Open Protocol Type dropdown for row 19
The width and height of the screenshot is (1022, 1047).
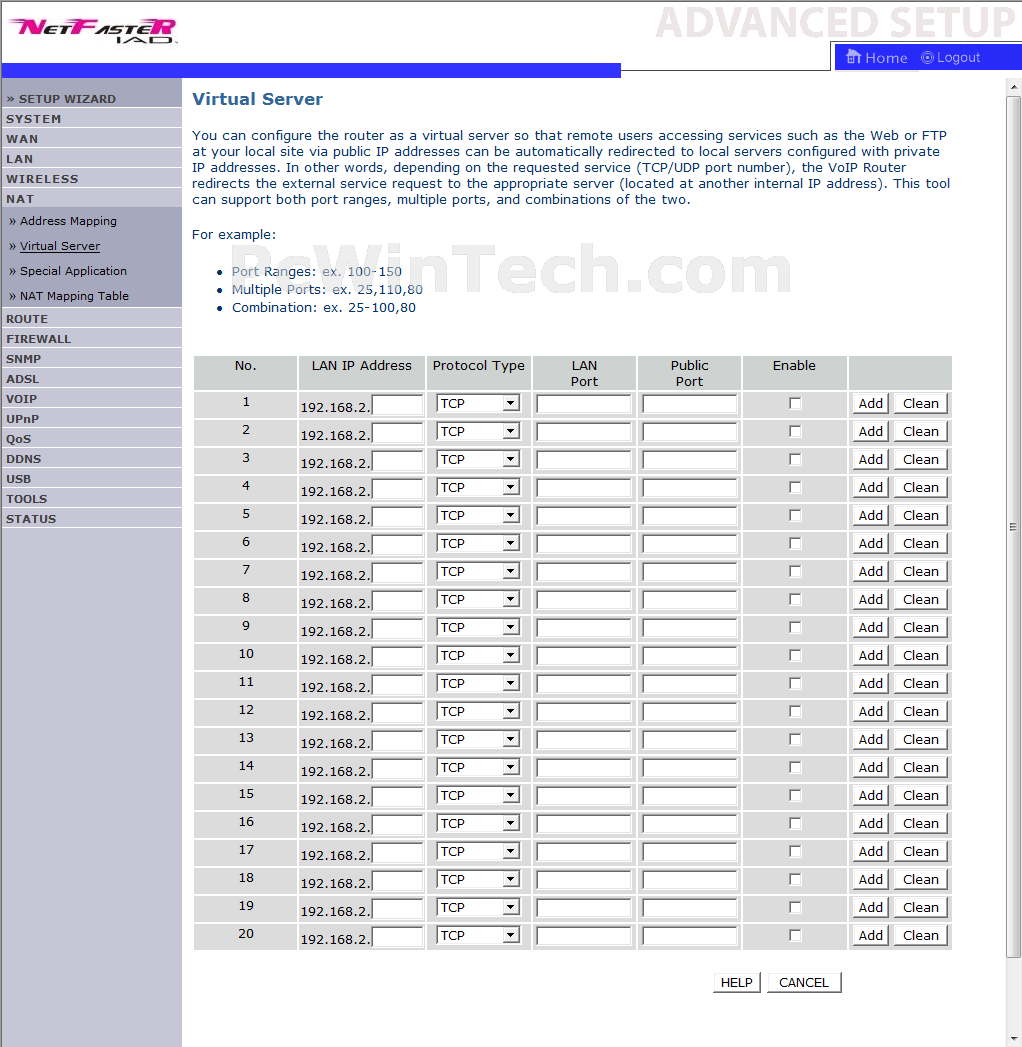point(478,908)
